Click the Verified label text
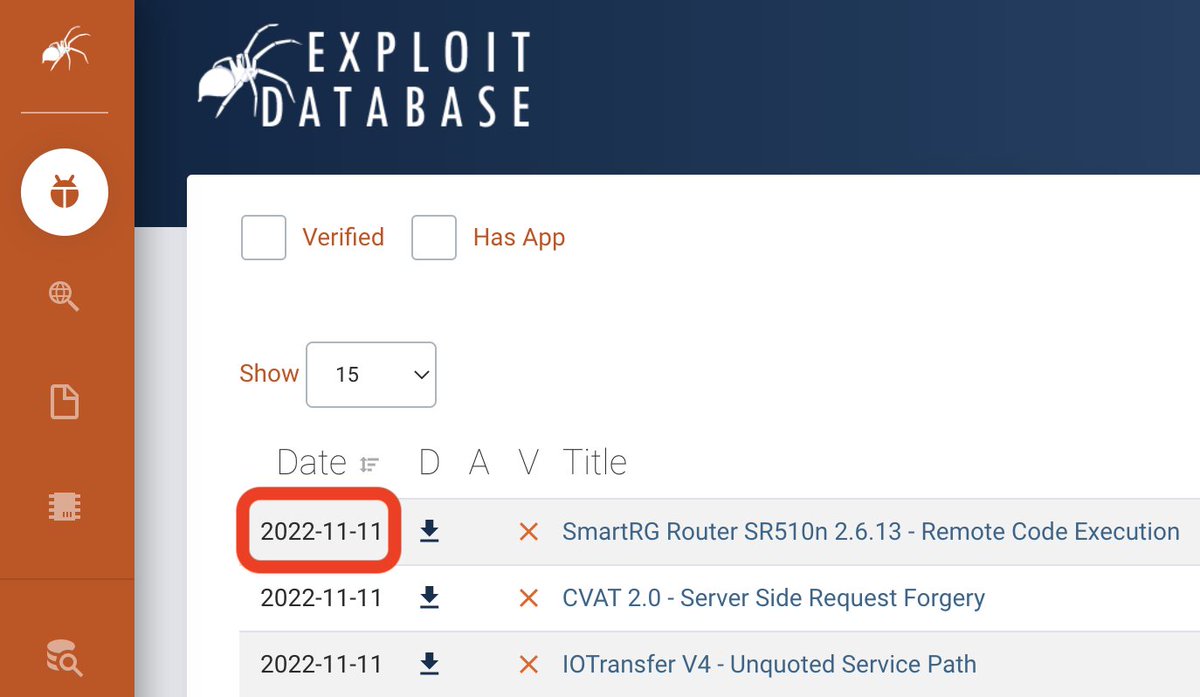Screen dimensions: 1200x697 coord(343,238)
